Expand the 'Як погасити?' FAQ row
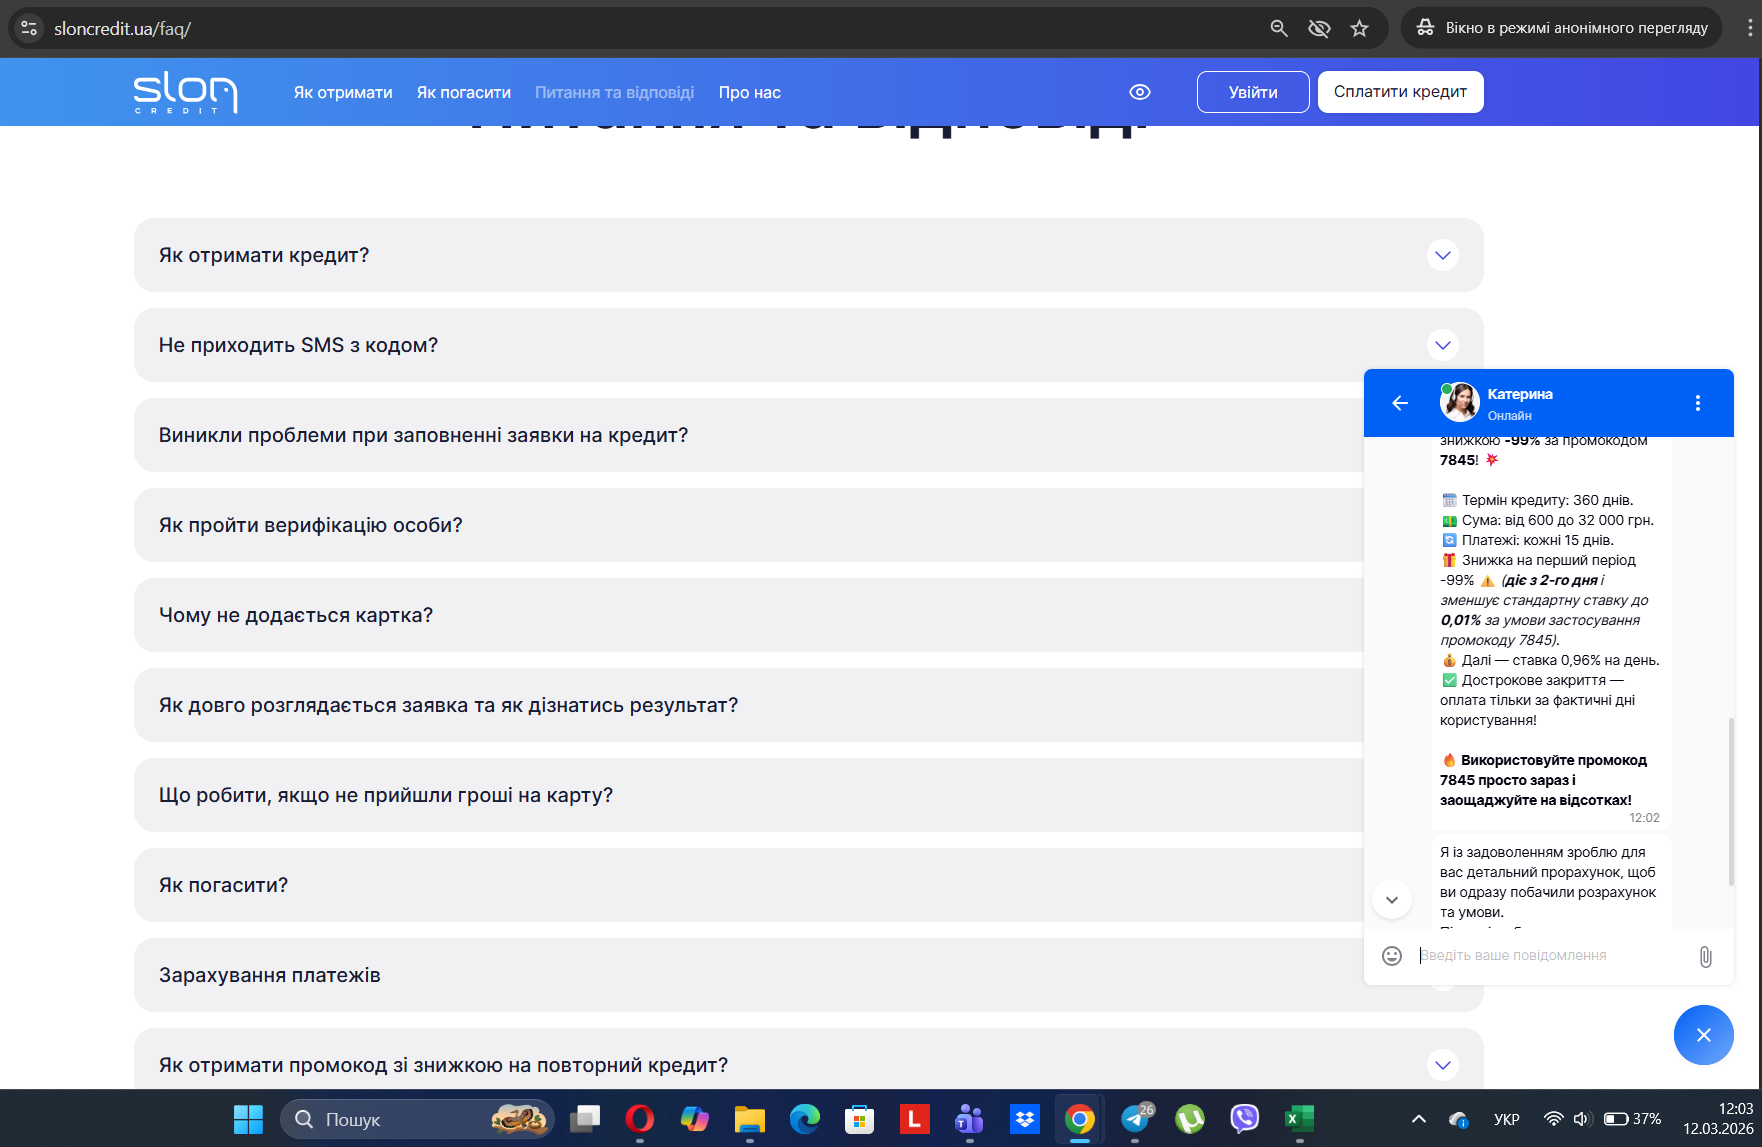This screenshot has width=1762, height=1147. (x=748, y=885)
